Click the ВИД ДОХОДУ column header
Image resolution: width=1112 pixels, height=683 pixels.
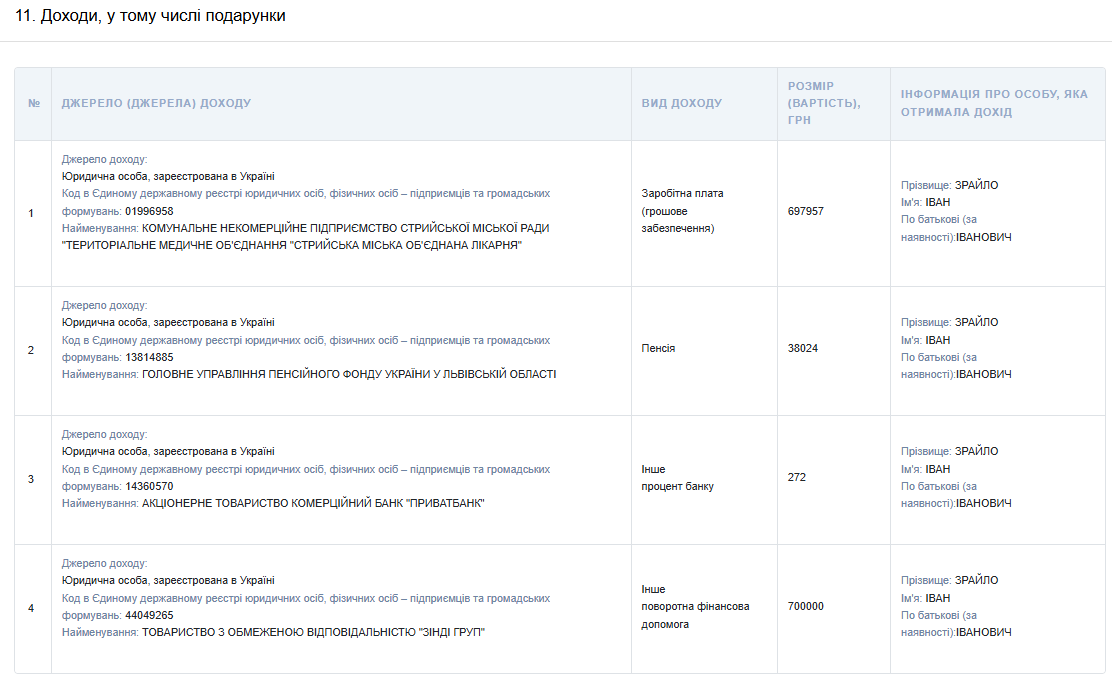[x=681, y=104]
